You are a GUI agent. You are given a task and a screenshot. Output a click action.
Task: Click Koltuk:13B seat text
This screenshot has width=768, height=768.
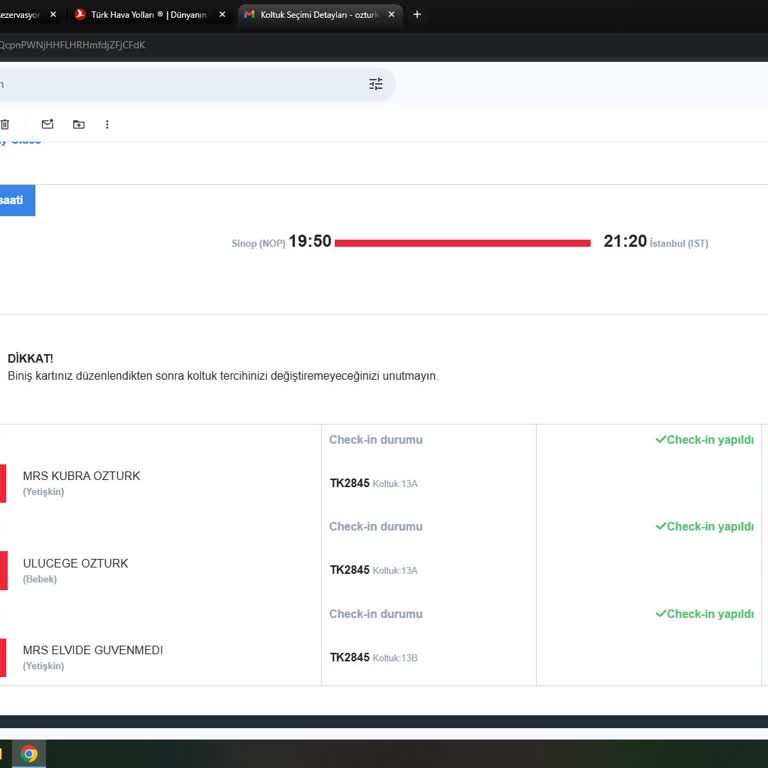point(395,658)
